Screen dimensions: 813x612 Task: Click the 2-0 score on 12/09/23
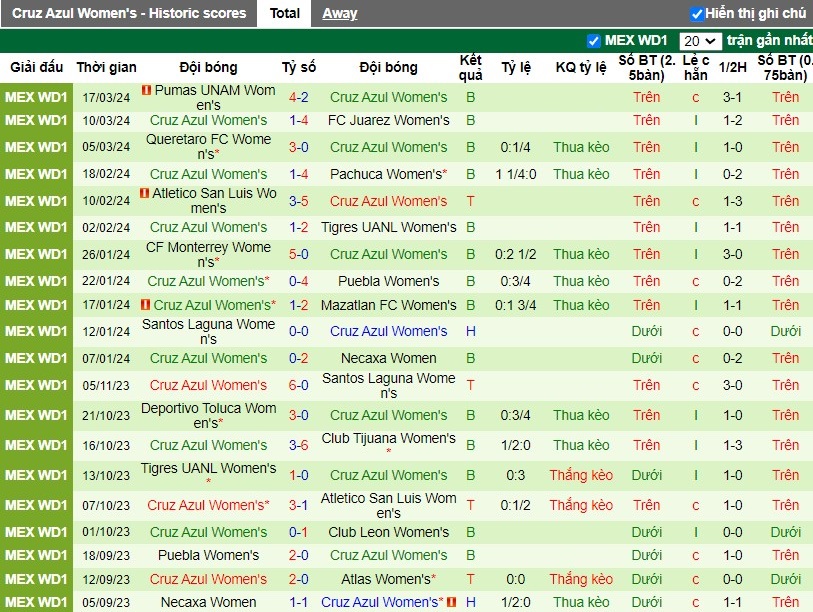299,579
